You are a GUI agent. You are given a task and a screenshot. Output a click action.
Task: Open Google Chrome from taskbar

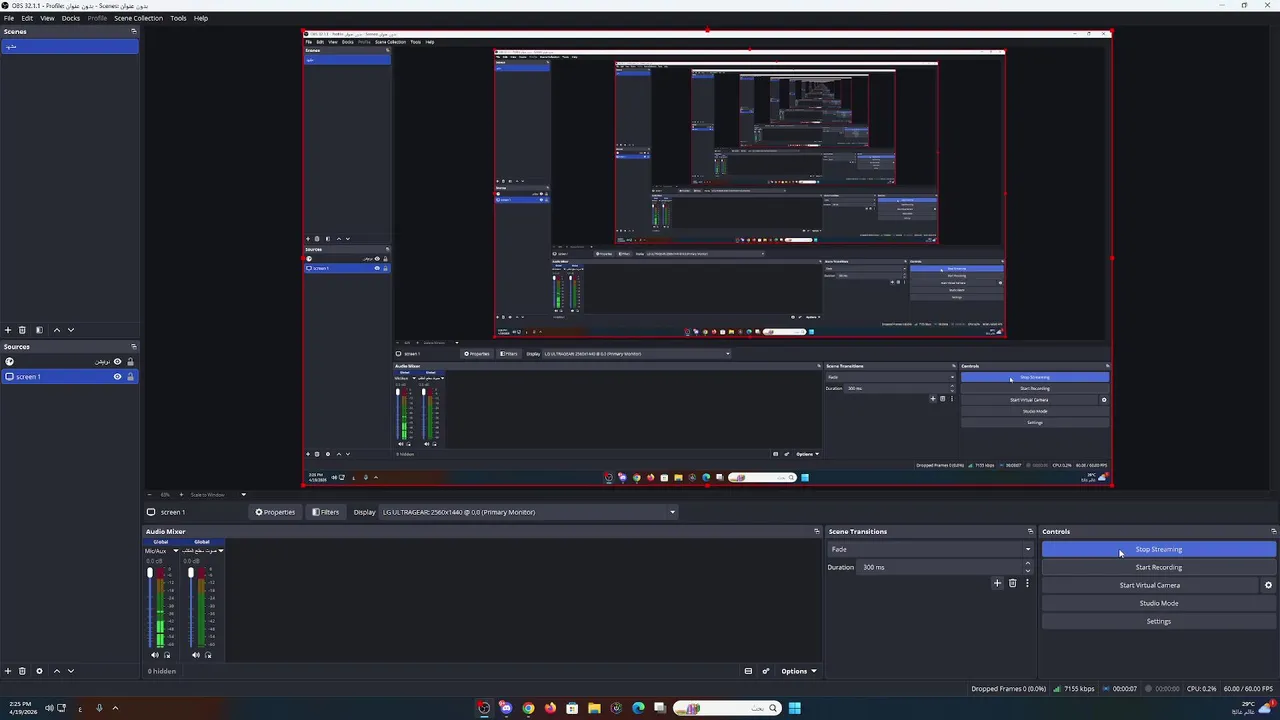point(528,708)
